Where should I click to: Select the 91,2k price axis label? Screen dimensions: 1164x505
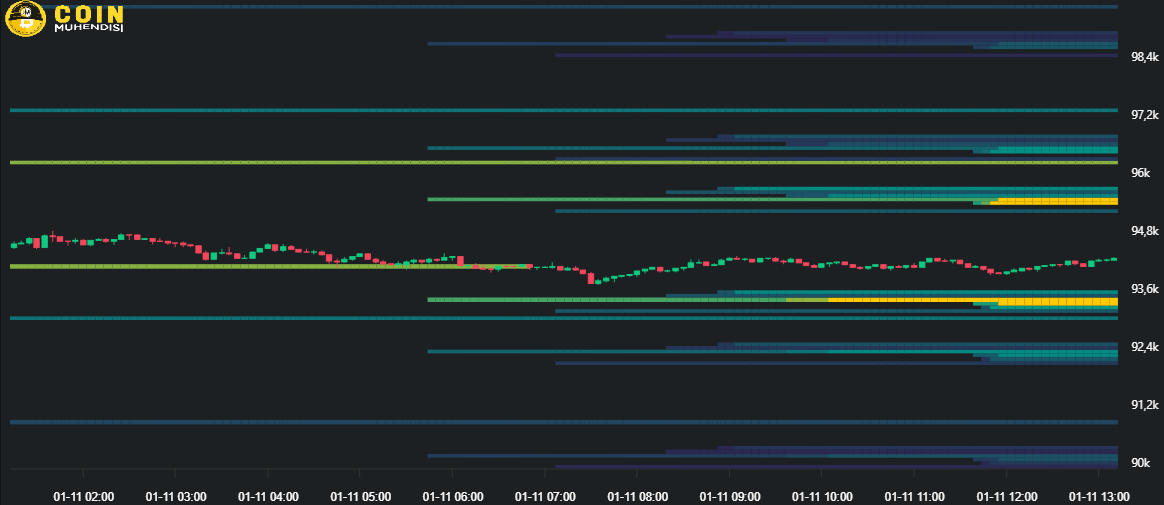pos(1144,406)
